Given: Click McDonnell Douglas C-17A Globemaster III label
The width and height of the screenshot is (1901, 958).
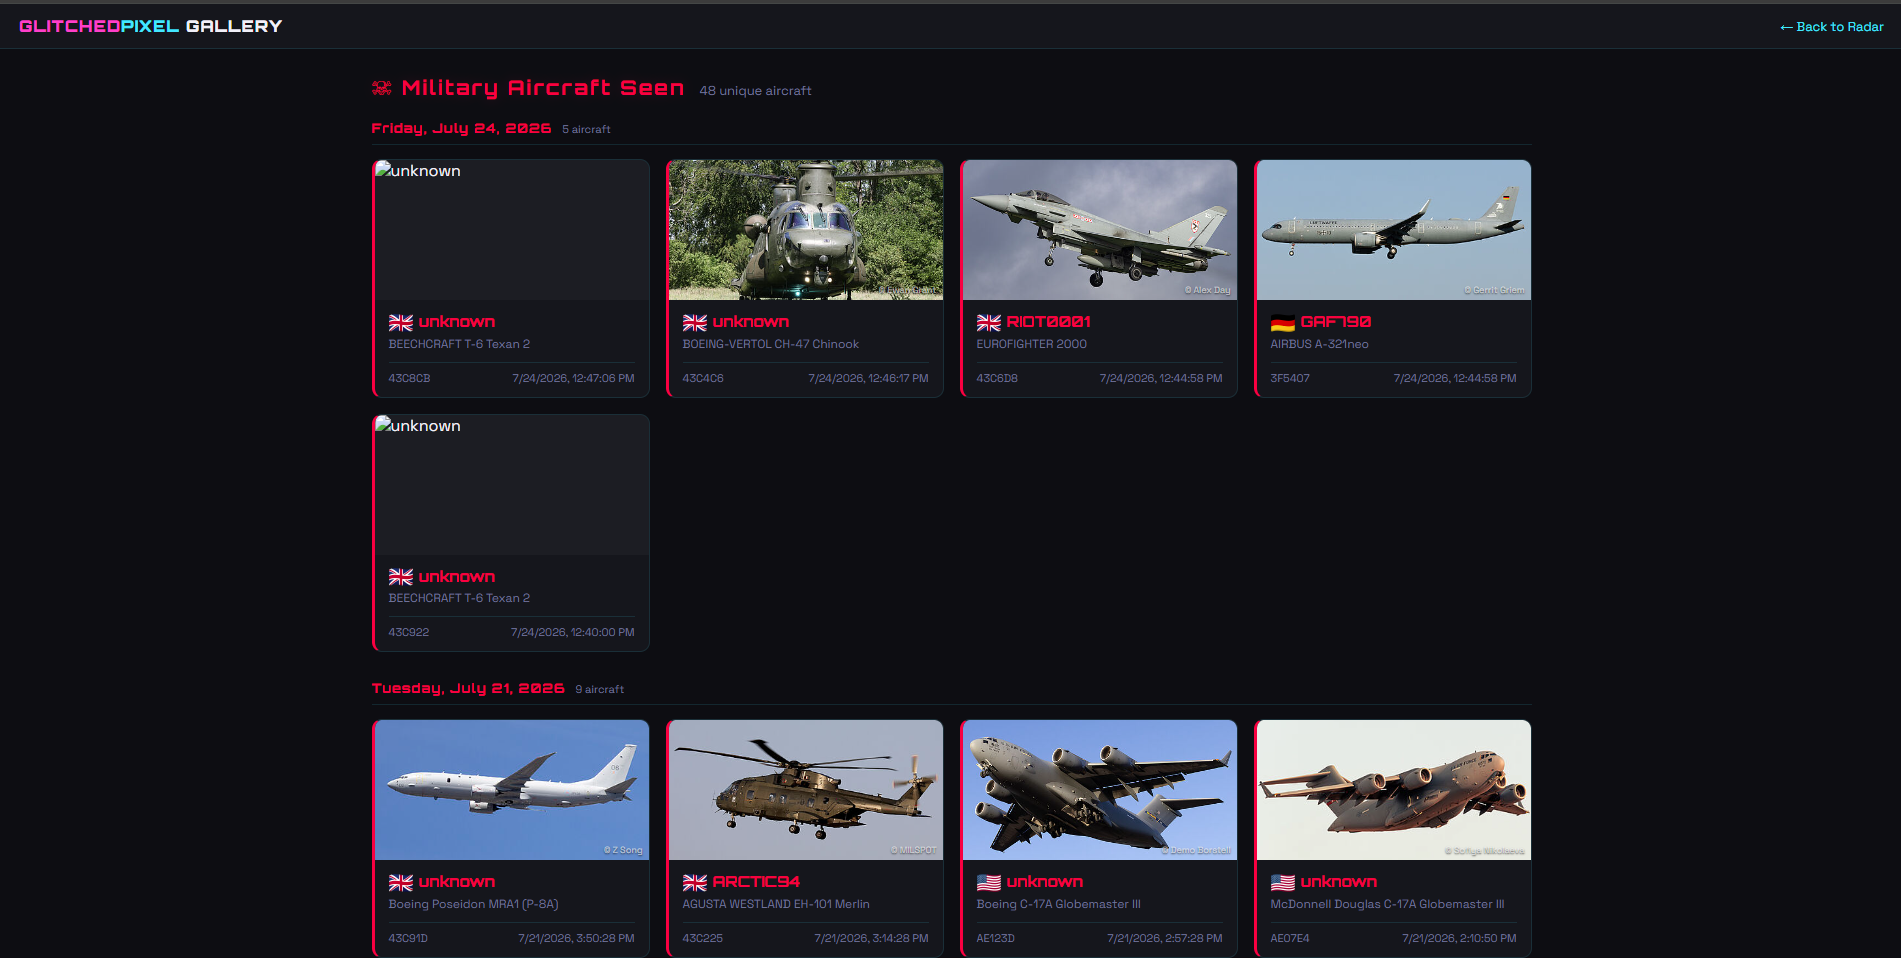Looking at the screenshot, I should tap(1388, 904).
